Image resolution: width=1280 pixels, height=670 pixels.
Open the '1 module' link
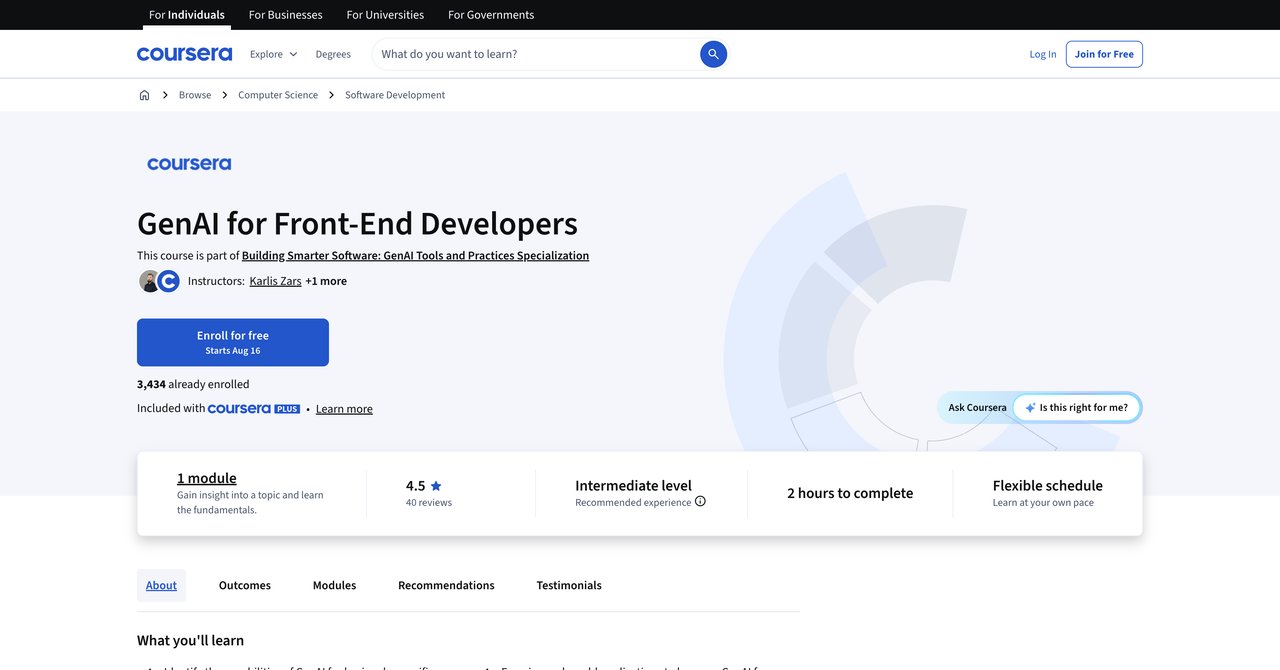coord(207,478)
